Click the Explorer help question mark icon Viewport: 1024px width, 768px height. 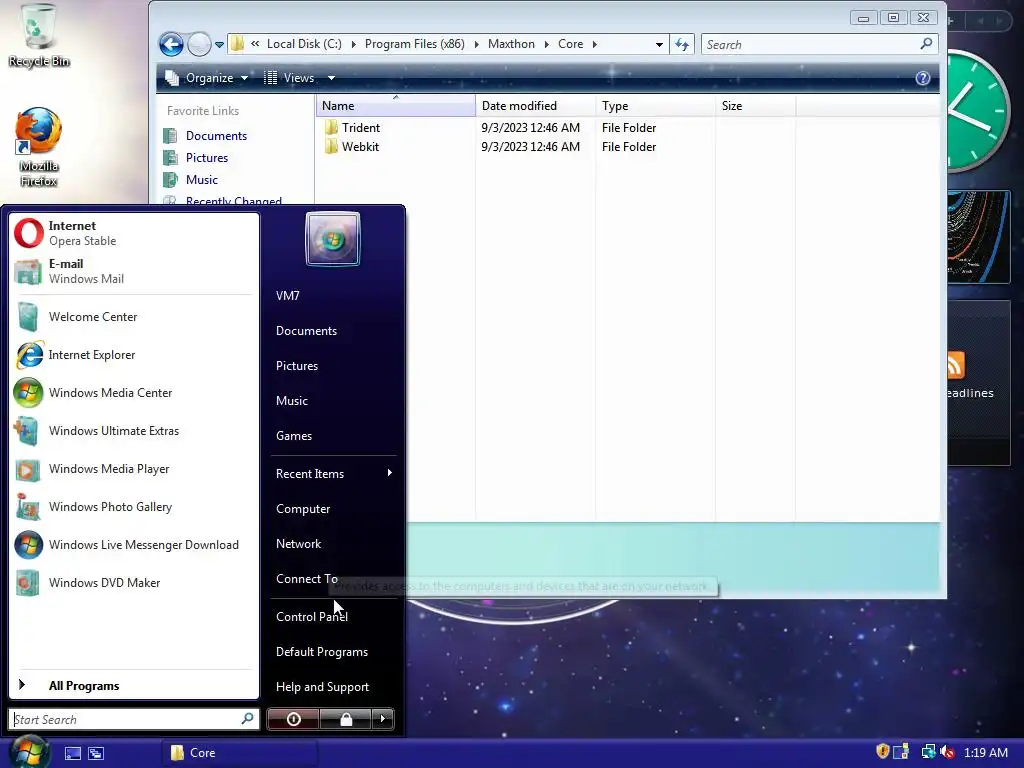coord(922,78)
